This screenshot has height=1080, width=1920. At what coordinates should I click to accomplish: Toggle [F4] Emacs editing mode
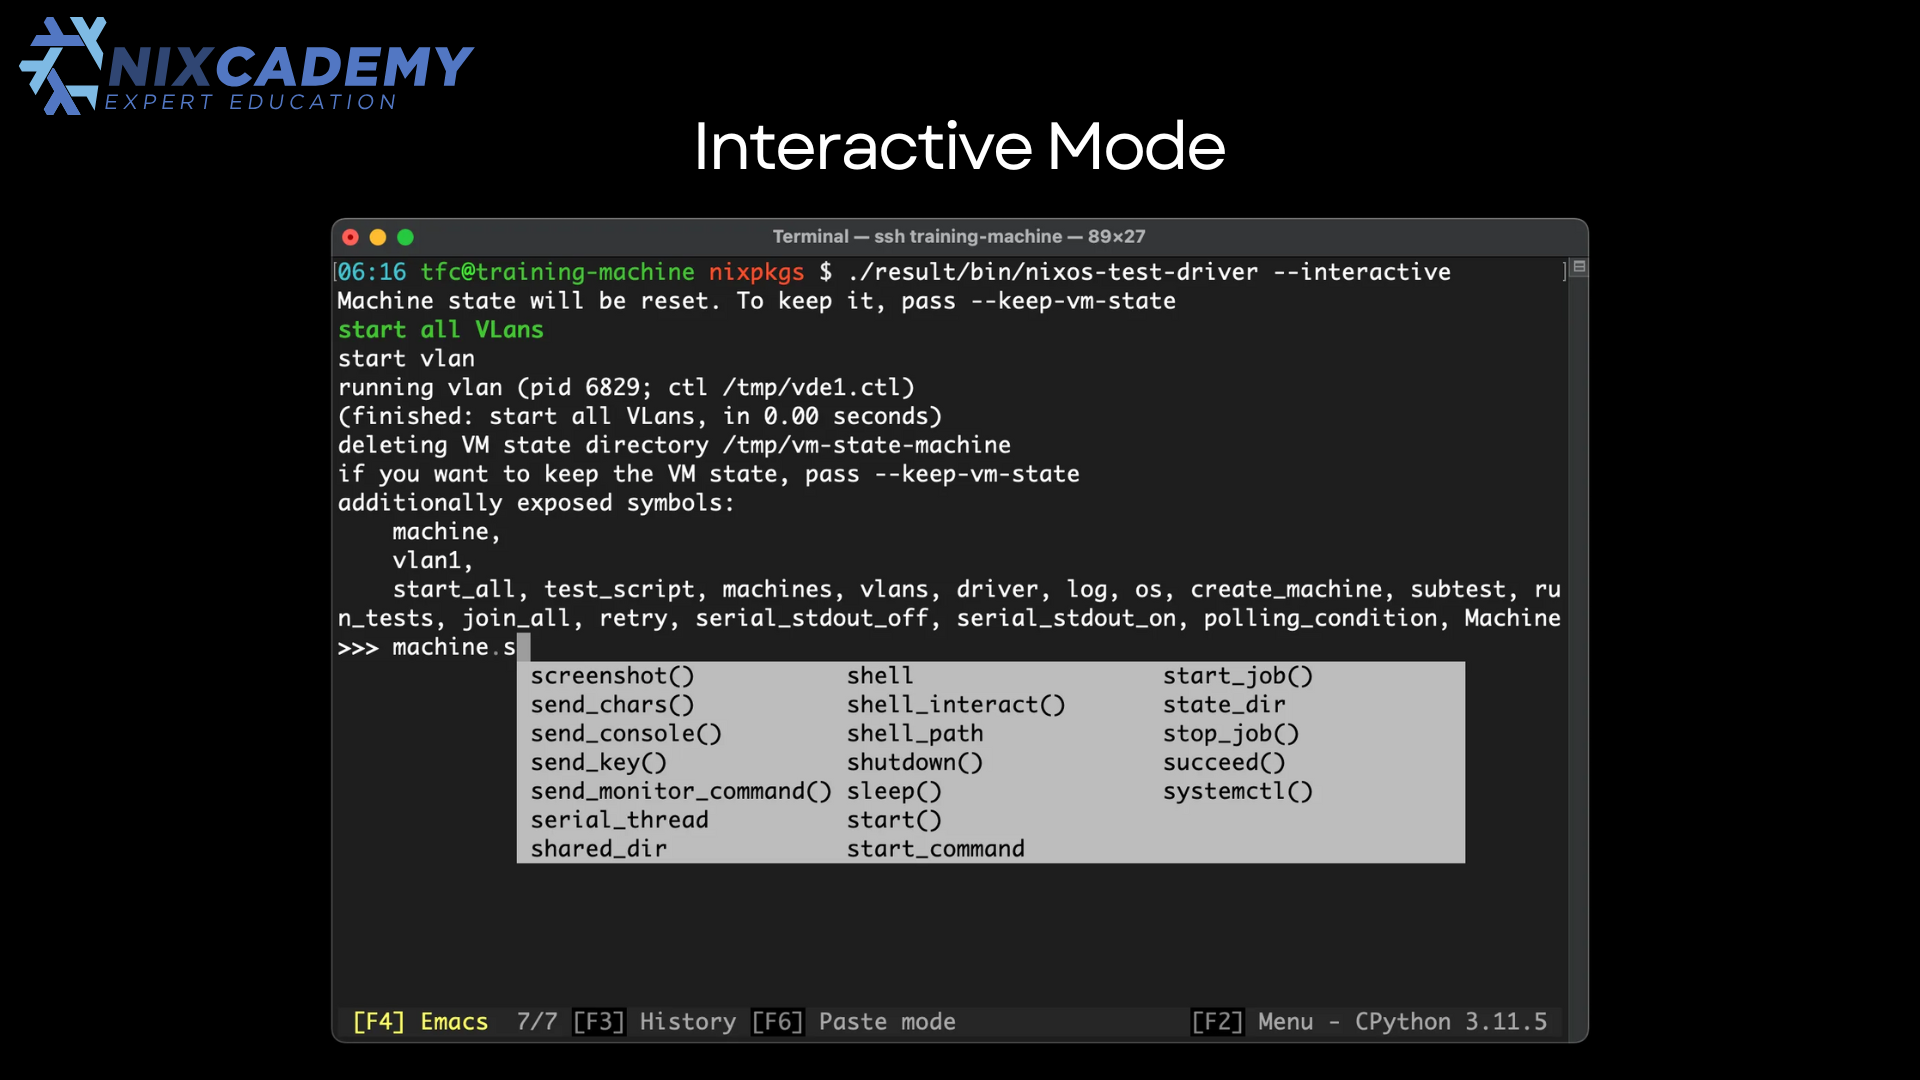[x=420, y=1021]
